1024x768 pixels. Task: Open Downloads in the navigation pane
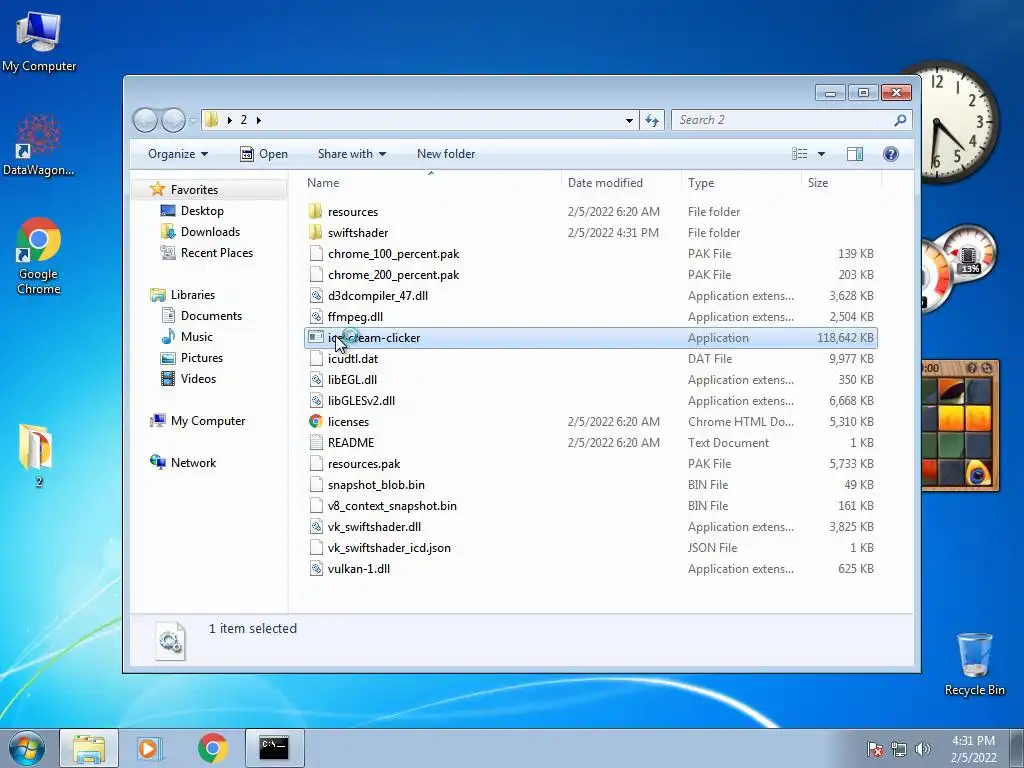pos(200,232)
